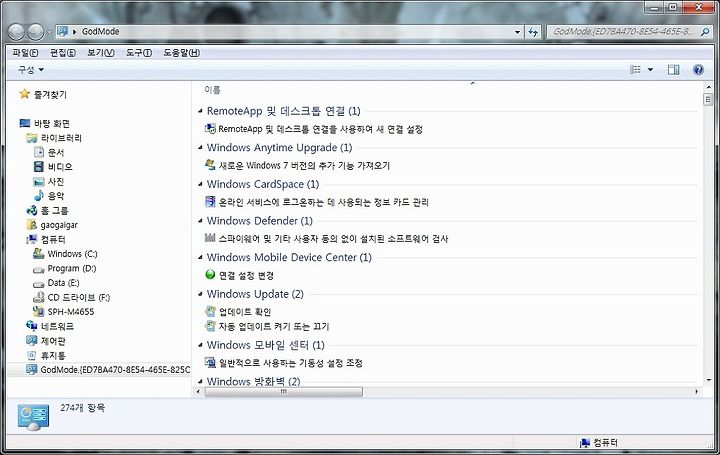
Task: Click GodMode in the address bar path
Action: pos(101,32)
